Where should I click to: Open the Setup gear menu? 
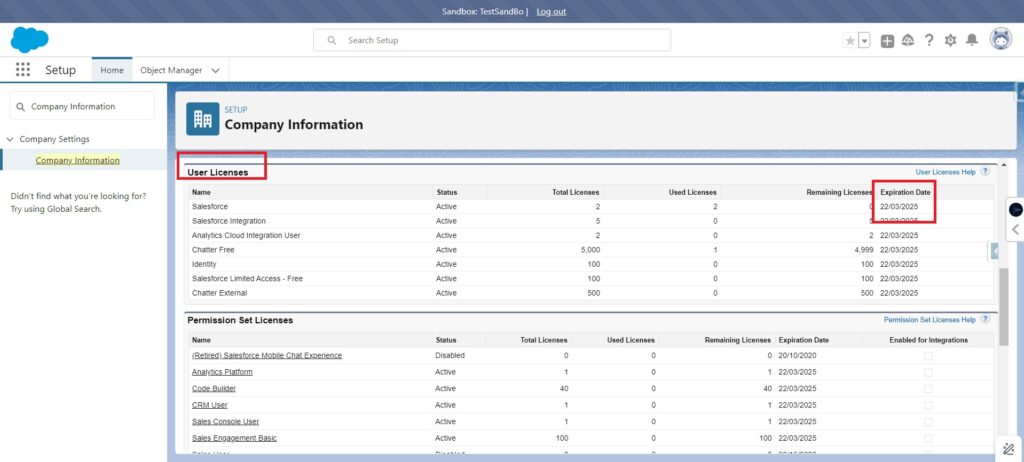[x=950, y=40]
